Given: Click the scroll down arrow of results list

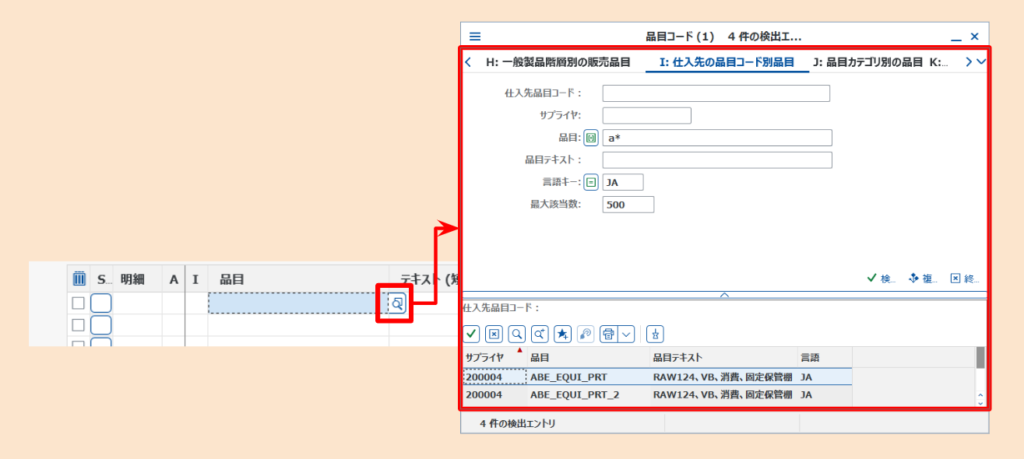Looking at the screenshot, I should tap(980, 403).
